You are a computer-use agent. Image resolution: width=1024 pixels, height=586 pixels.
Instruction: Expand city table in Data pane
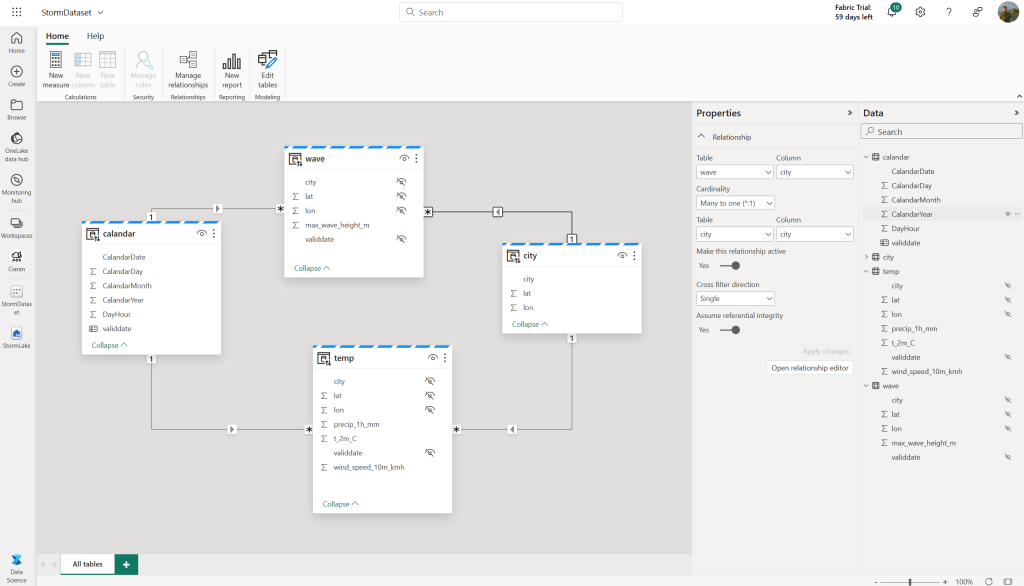click(867, 257)
